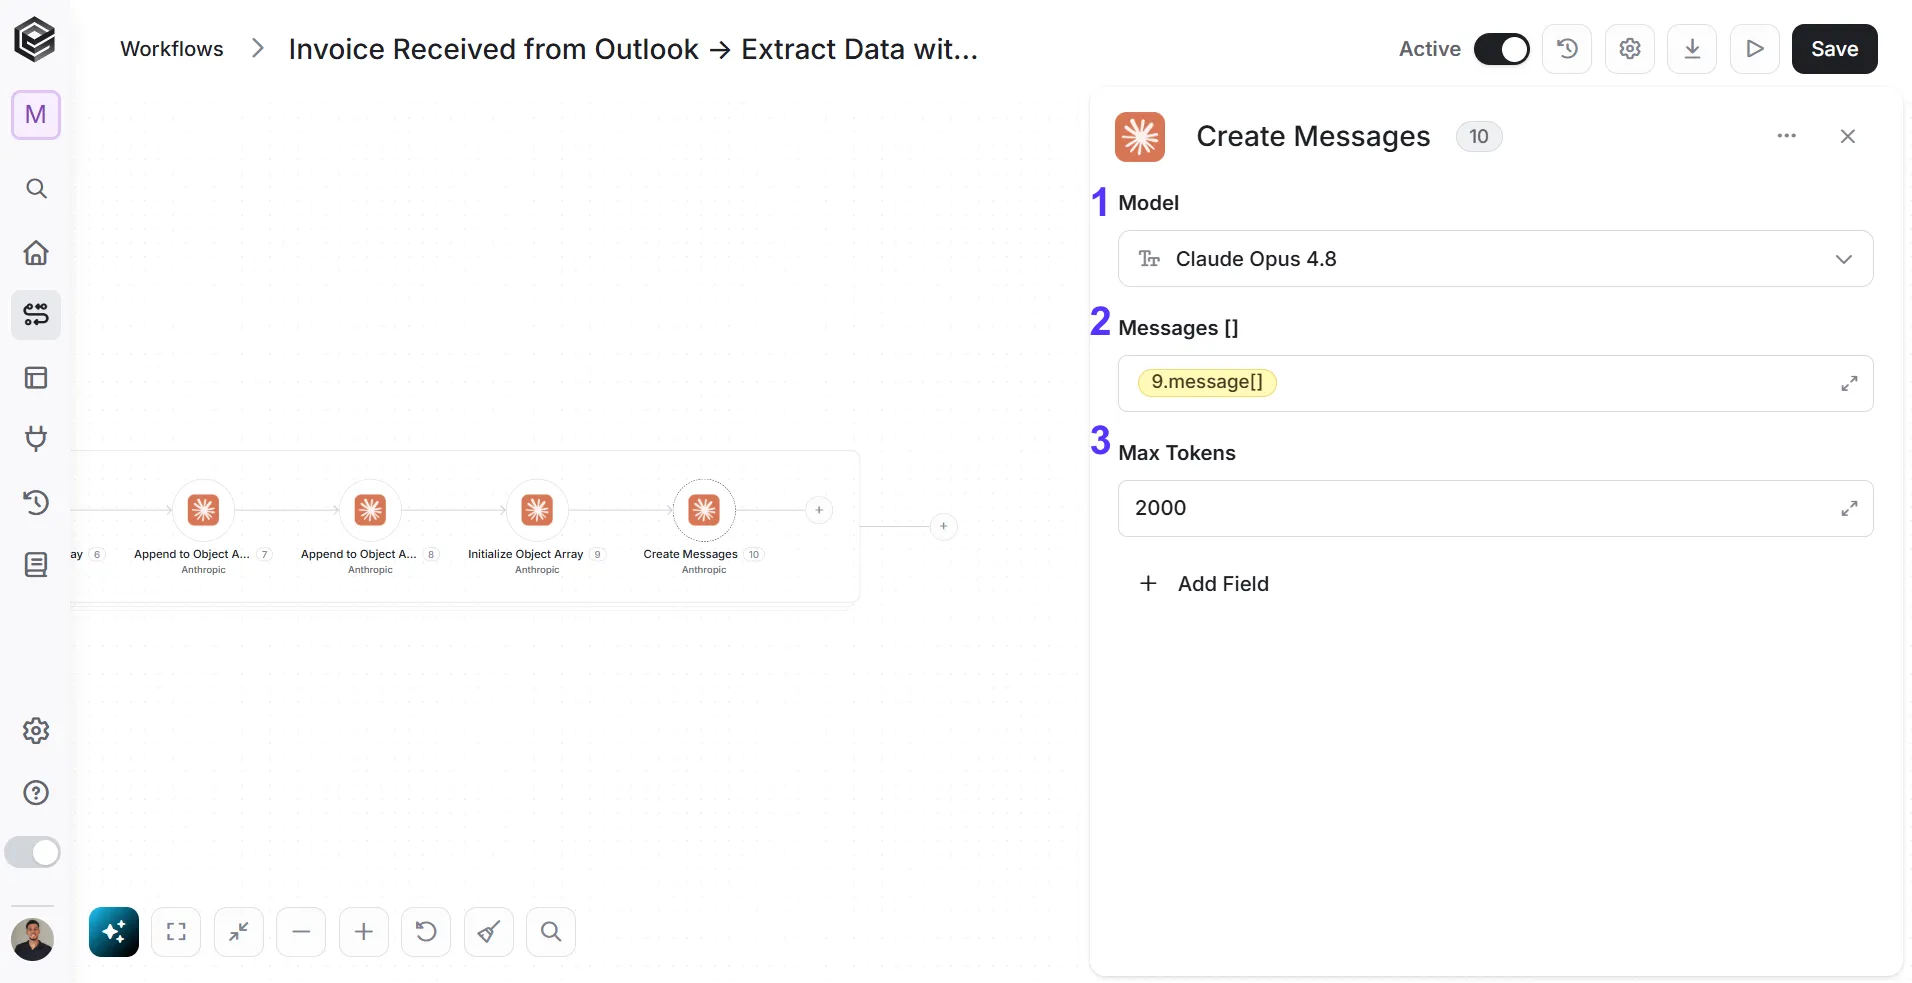Click the collapse arrows canvas button
The width and height of the screenshot is (1912, 983).
(x=239, y=932)
